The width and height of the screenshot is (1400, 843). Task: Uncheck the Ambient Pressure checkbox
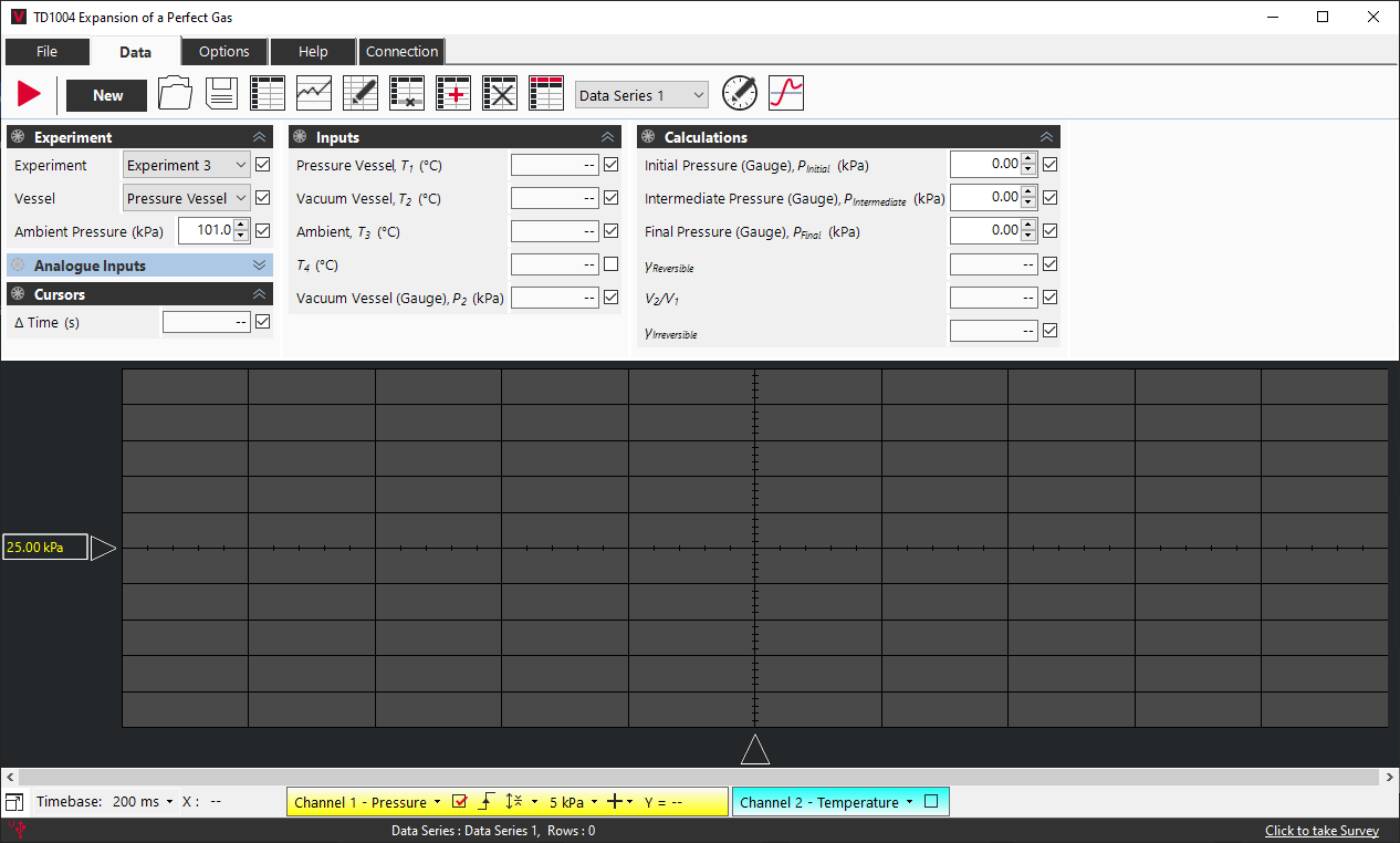[x=263, y=231]
